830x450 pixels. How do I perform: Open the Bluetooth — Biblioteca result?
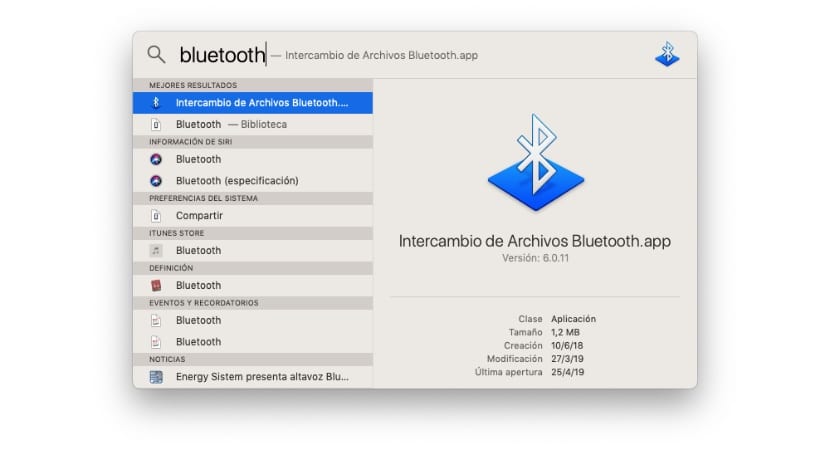(x=231, y=124)
